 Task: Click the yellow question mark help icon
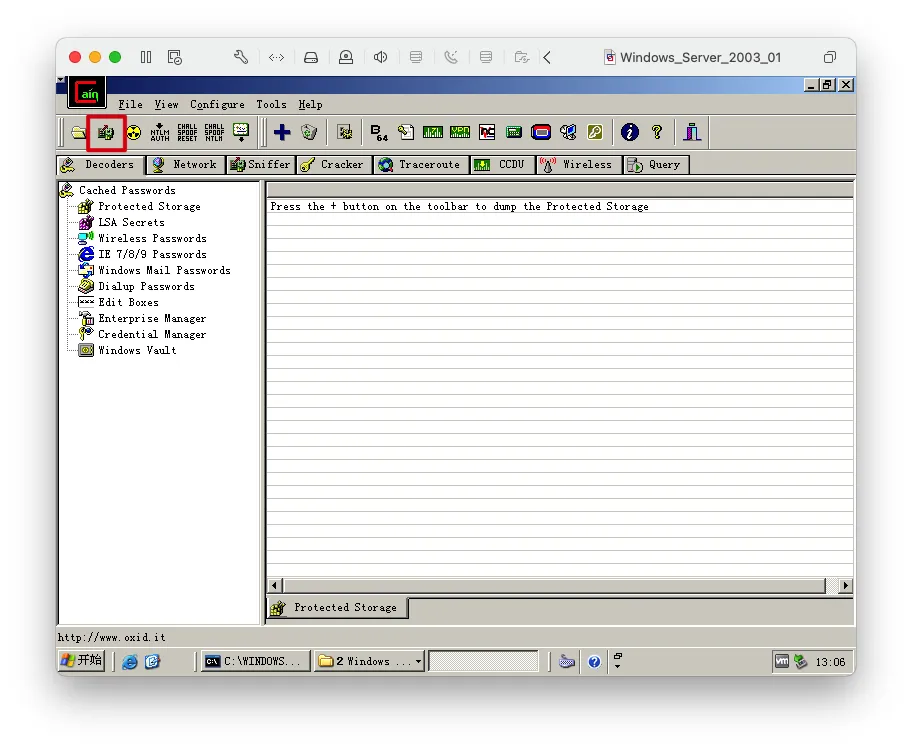coord(657,133)
